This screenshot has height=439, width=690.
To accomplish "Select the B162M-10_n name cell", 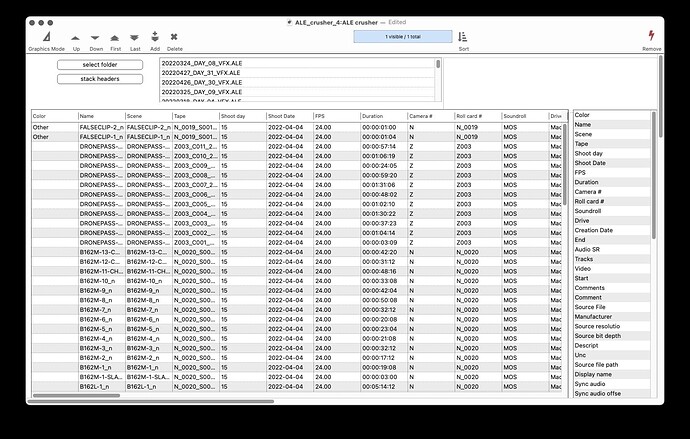I will pos(102,281).
